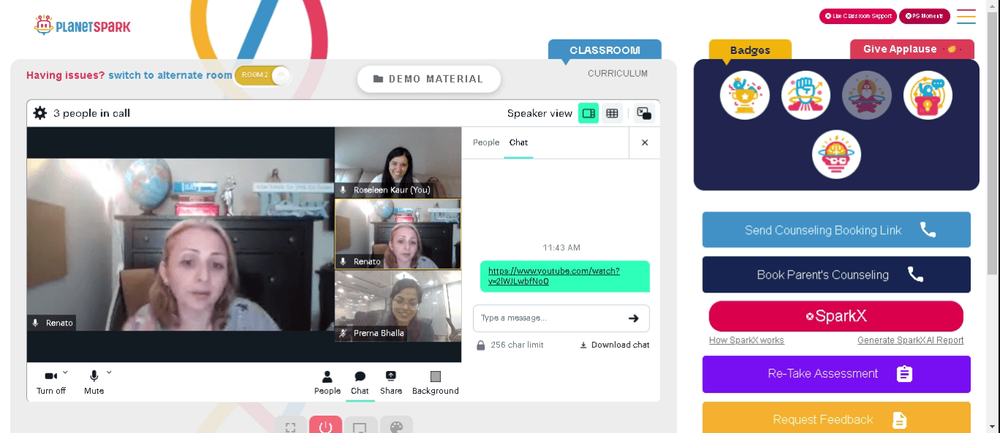1000x433 pixels.
Task: Click "3 people in call" text
Action: (92, 114)
